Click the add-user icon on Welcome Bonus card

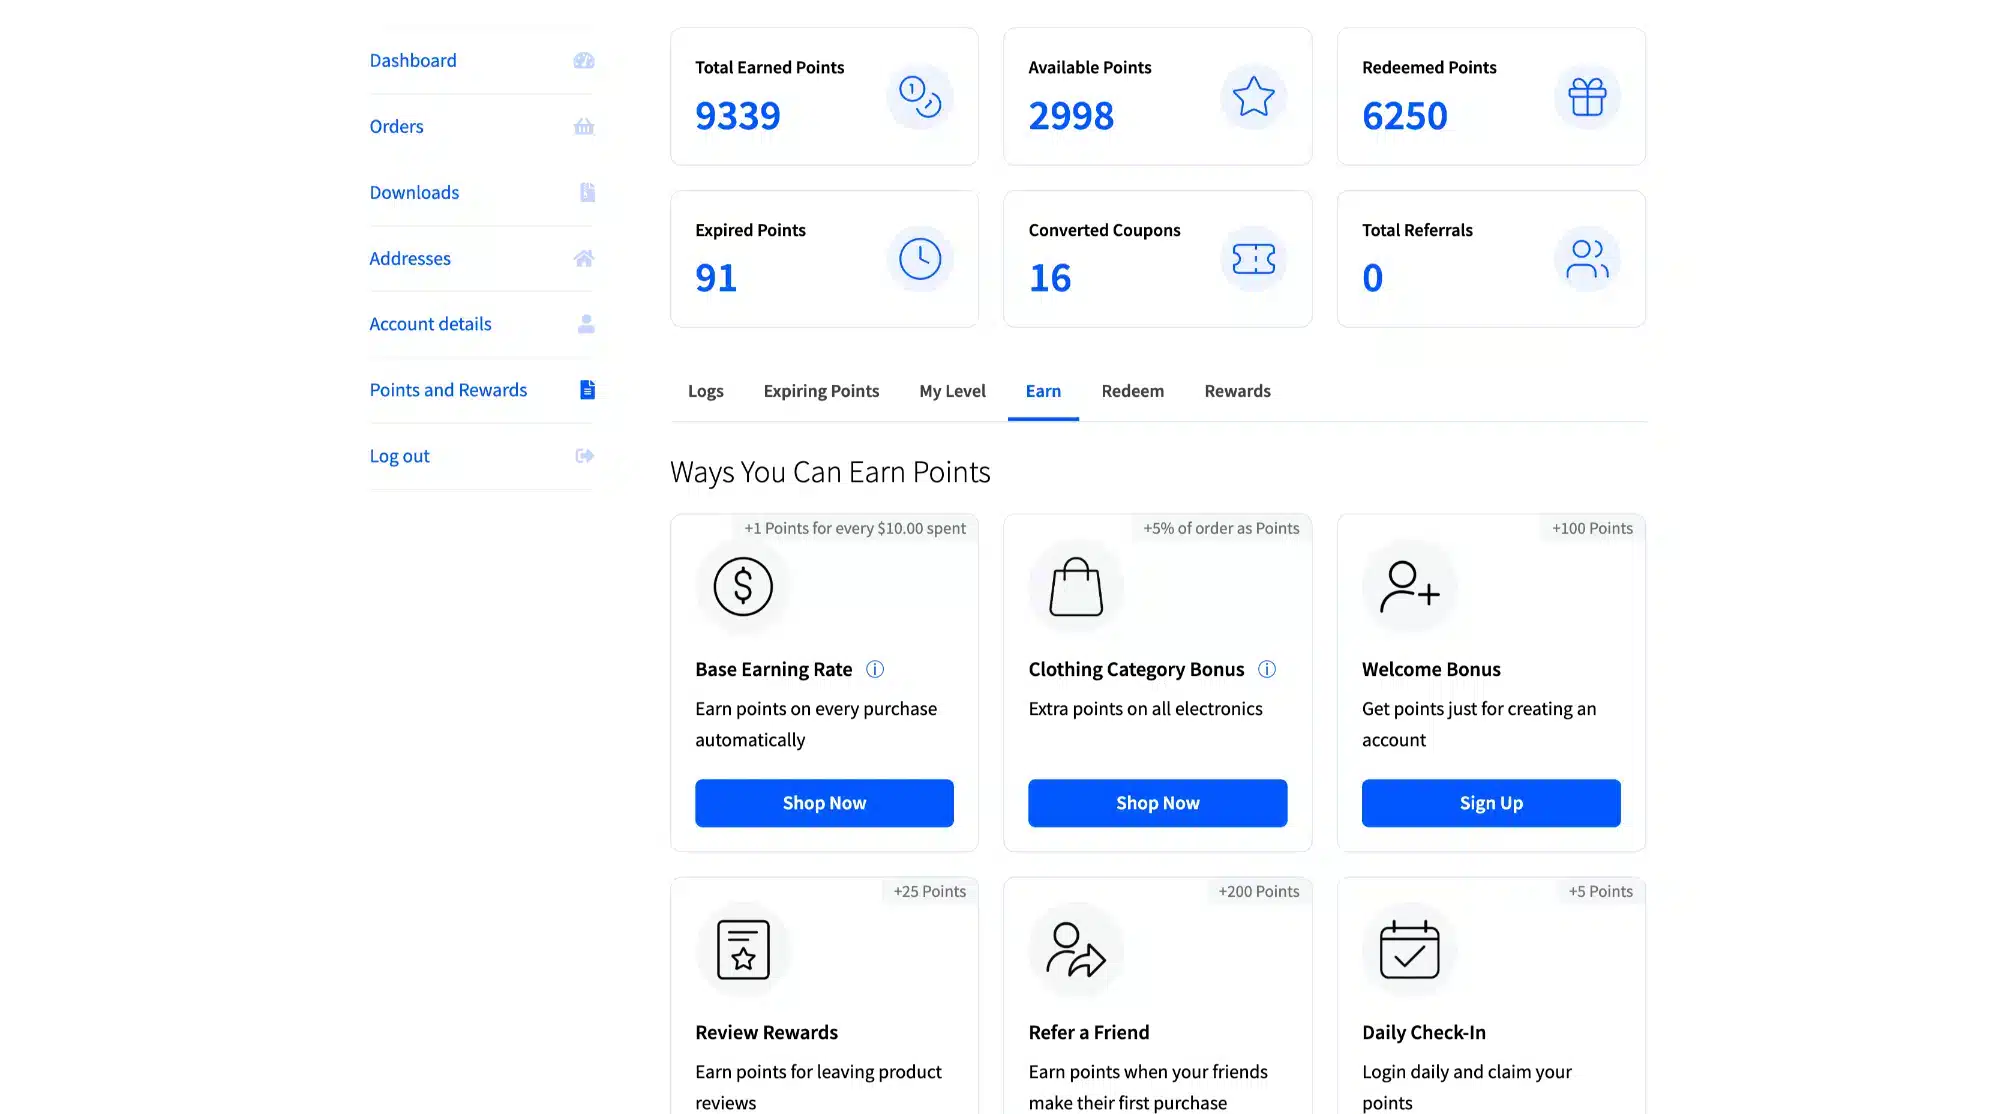(x=1409, y=586)
